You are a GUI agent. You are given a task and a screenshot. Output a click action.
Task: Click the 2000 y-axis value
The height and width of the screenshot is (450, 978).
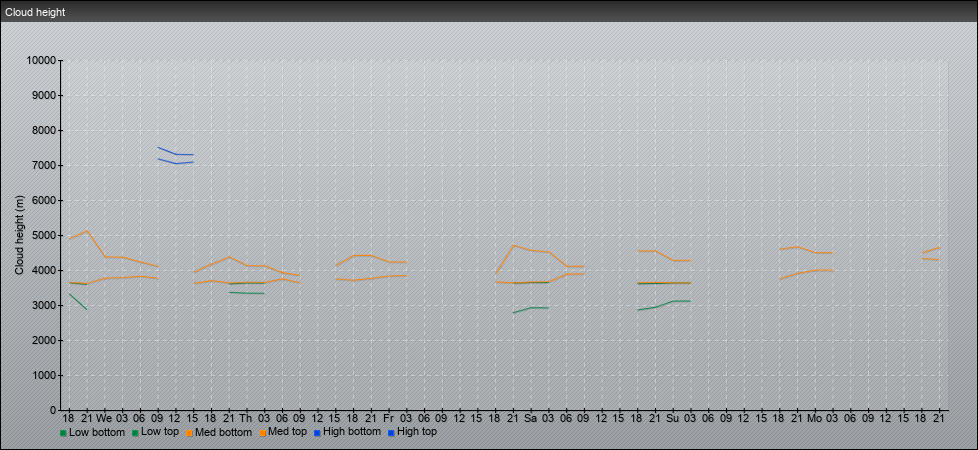[44, 340]
